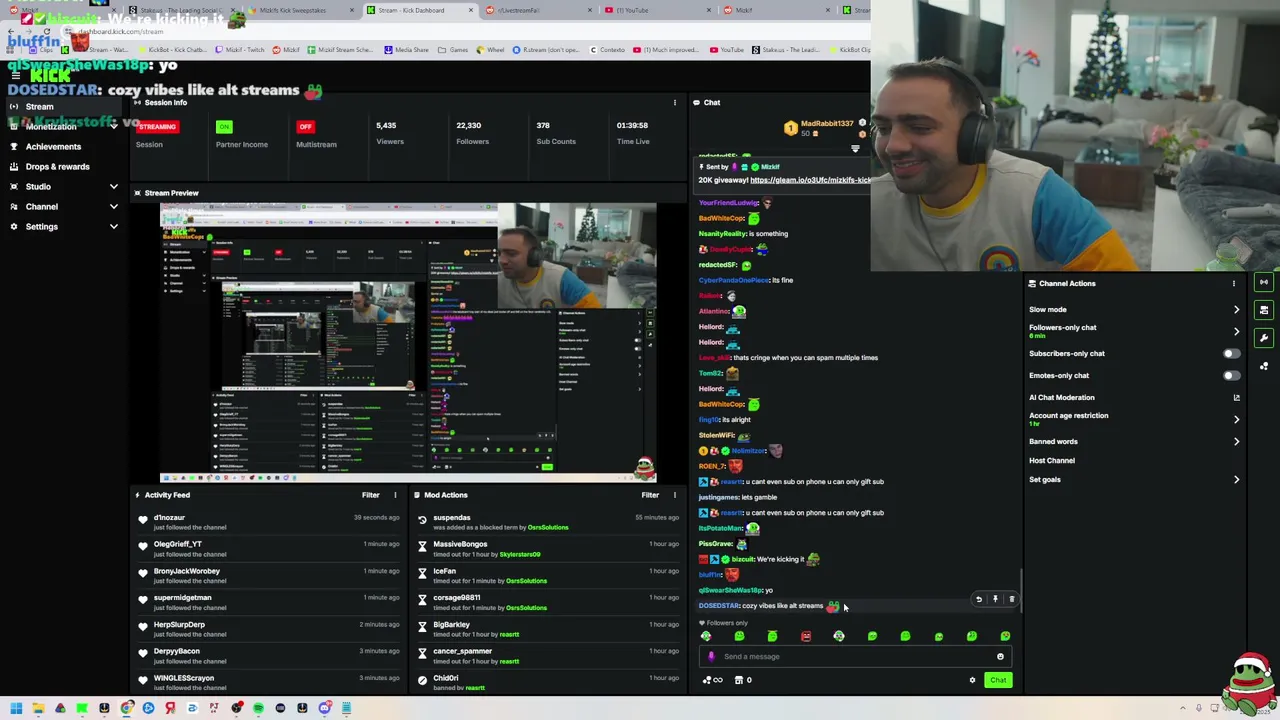This screenshot has height=720, width=1280.
Task: Click the delete message trash icon
Action: [x=1011, y=599]
